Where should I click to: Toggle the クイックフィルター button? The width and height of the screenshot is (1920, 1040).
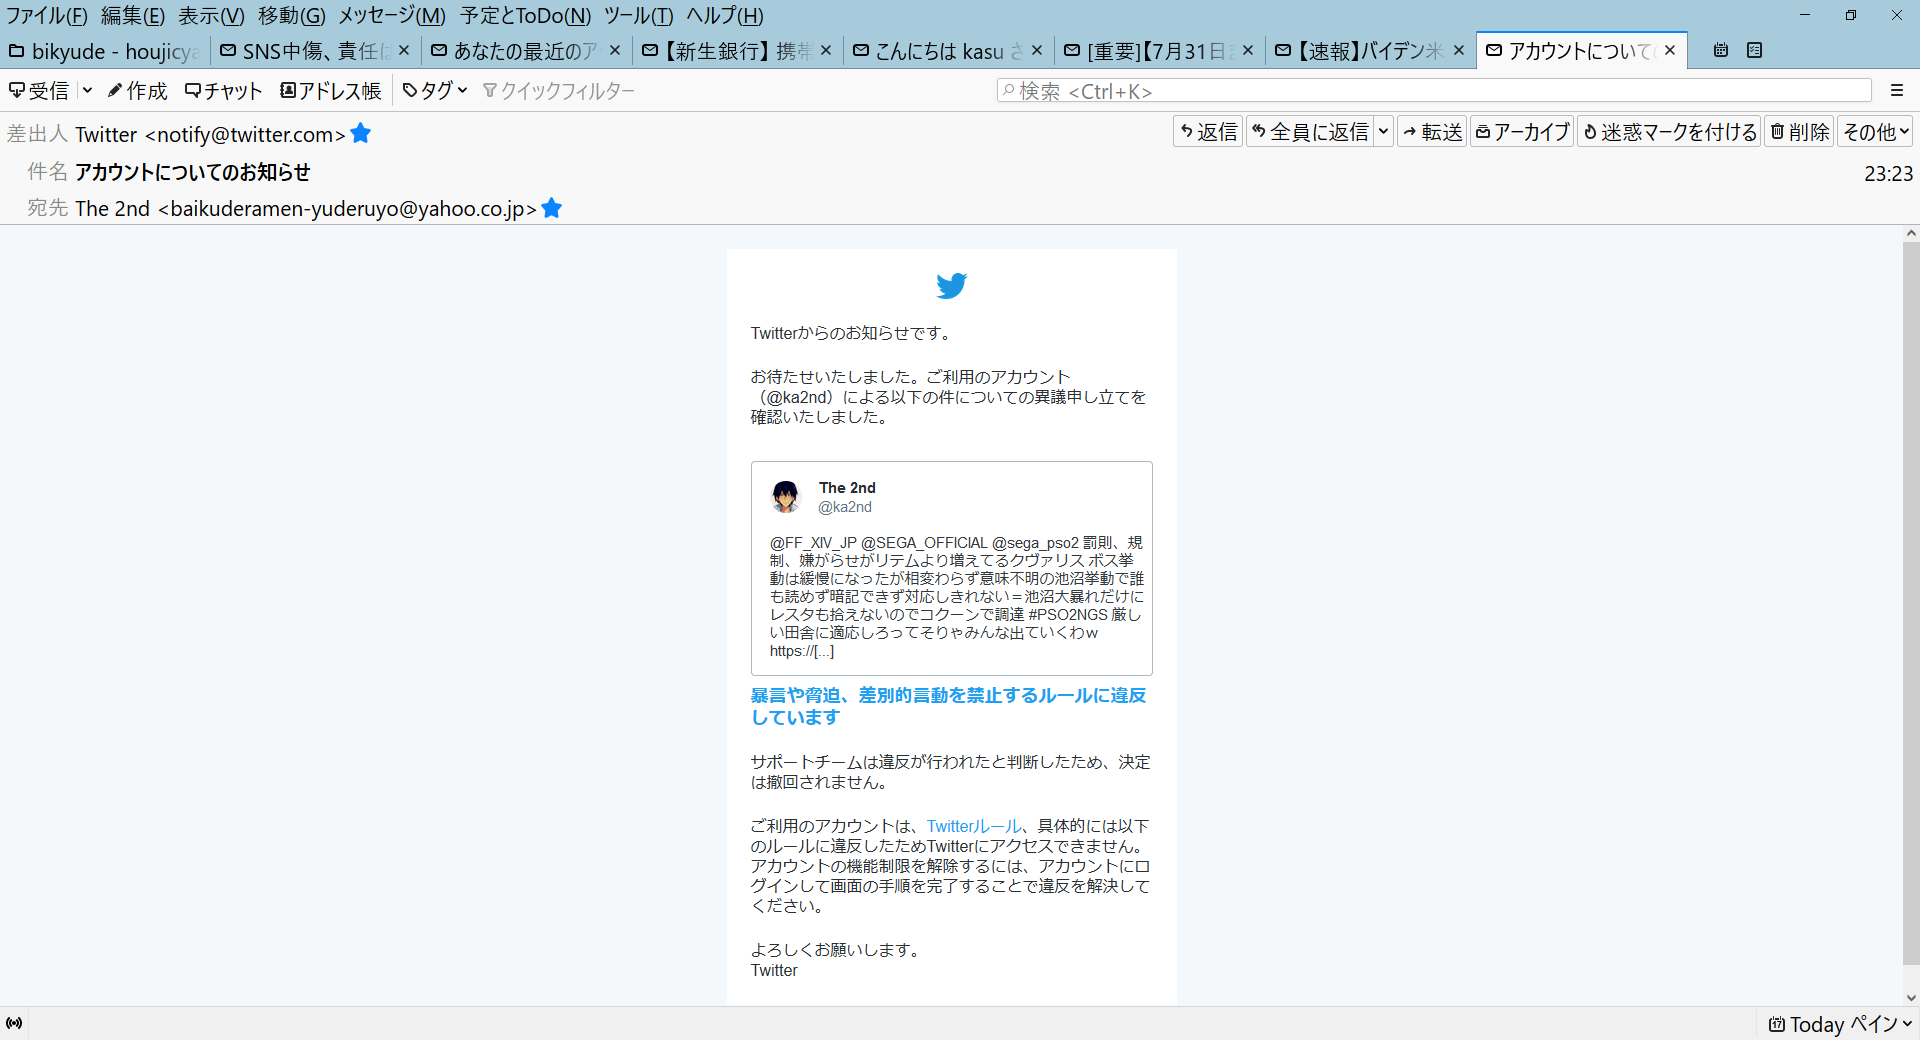(x=558, y=91)
